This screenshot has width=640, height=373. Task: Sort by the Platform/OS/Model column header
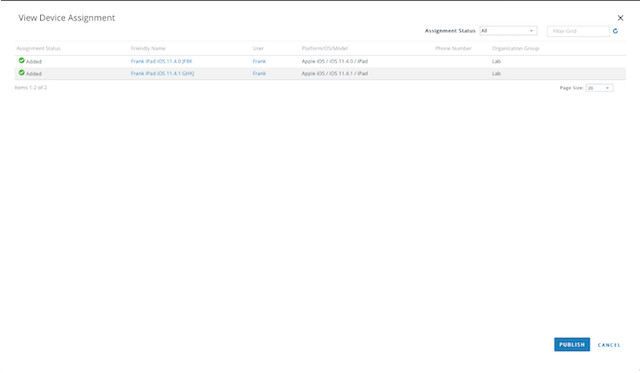click(325, 48)
